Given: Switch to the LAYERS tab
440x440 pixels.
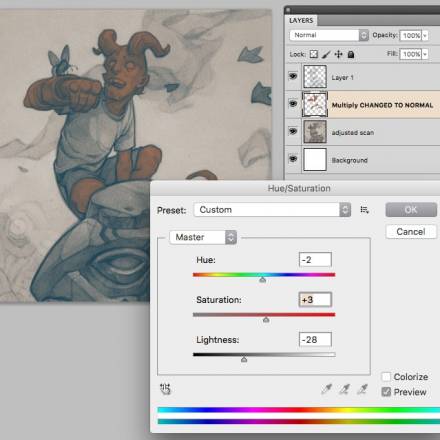Looking at the screenshot, I should tap(301, 21).
